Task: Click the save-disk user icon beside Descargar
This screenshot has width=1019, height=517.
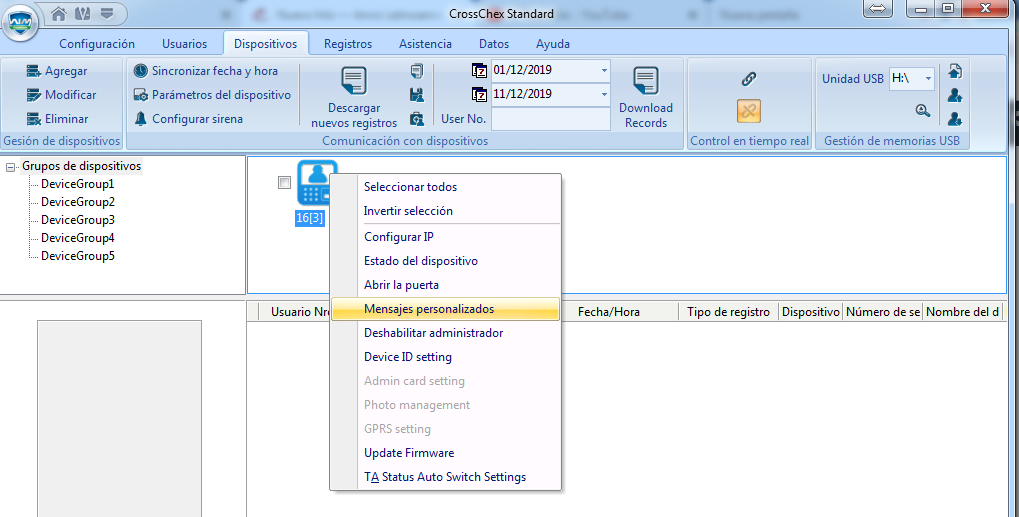Action: (x=417, y=95)
